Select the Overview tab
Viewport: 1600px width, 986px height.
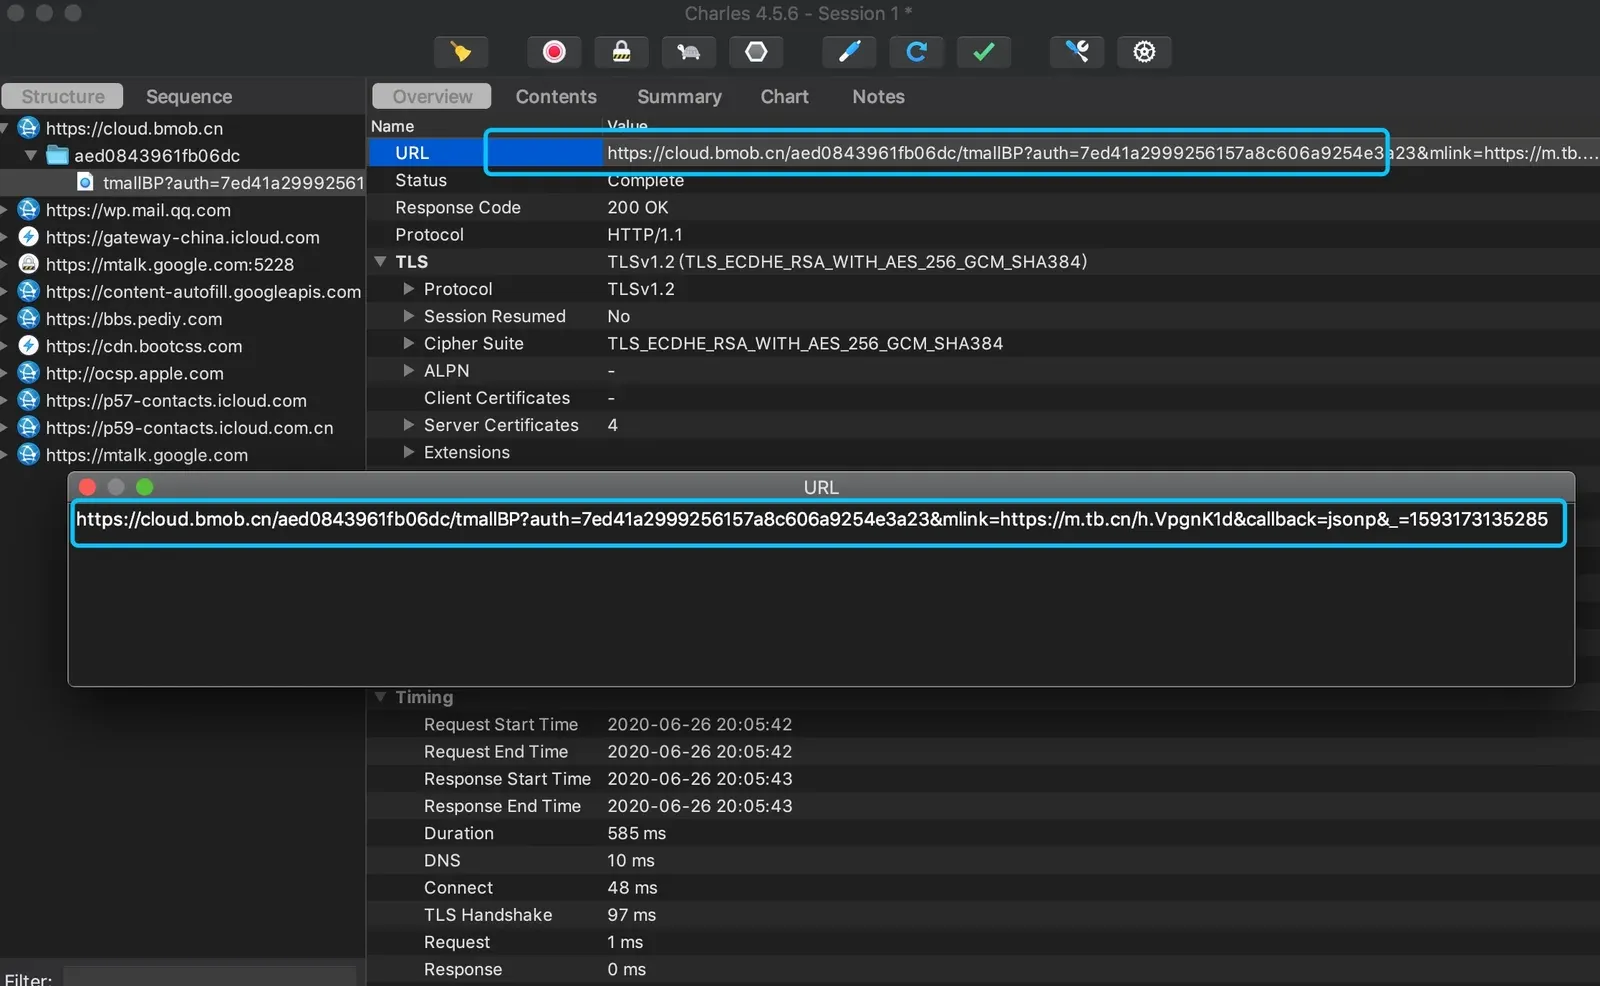click(432, 96)
